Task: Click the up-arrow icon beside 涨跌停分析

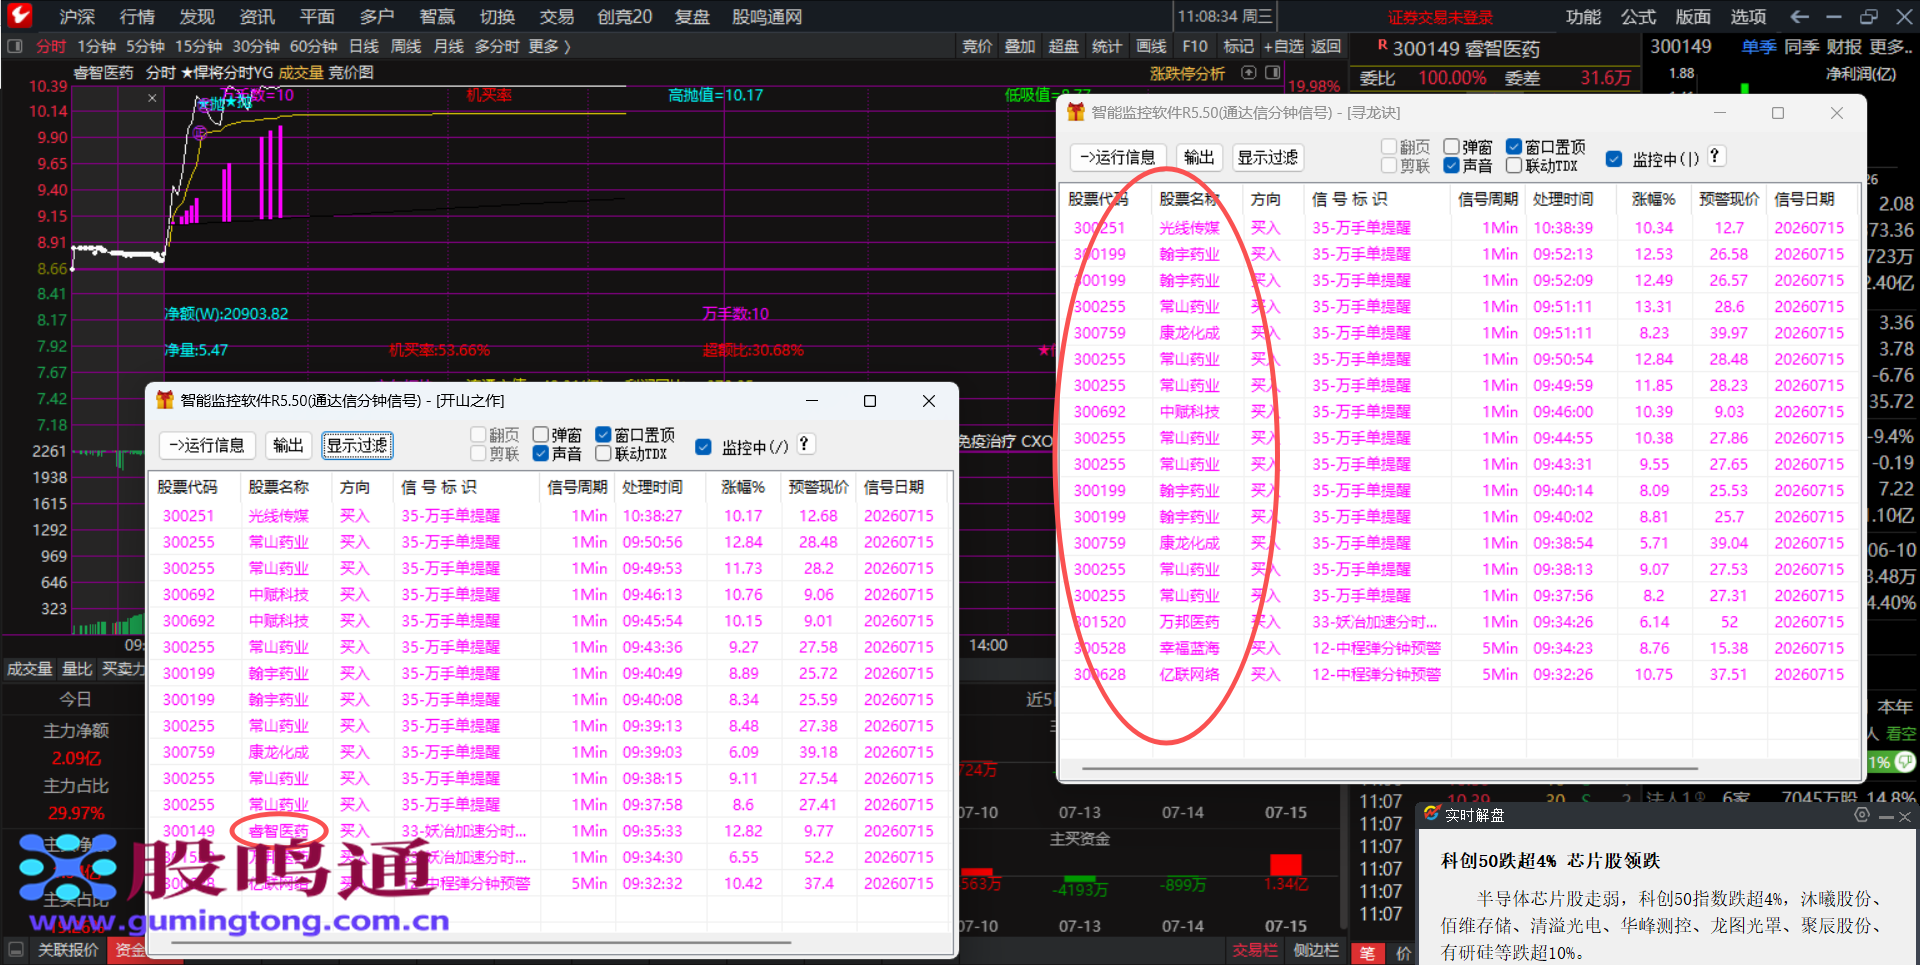Action: pos(1248,72)
